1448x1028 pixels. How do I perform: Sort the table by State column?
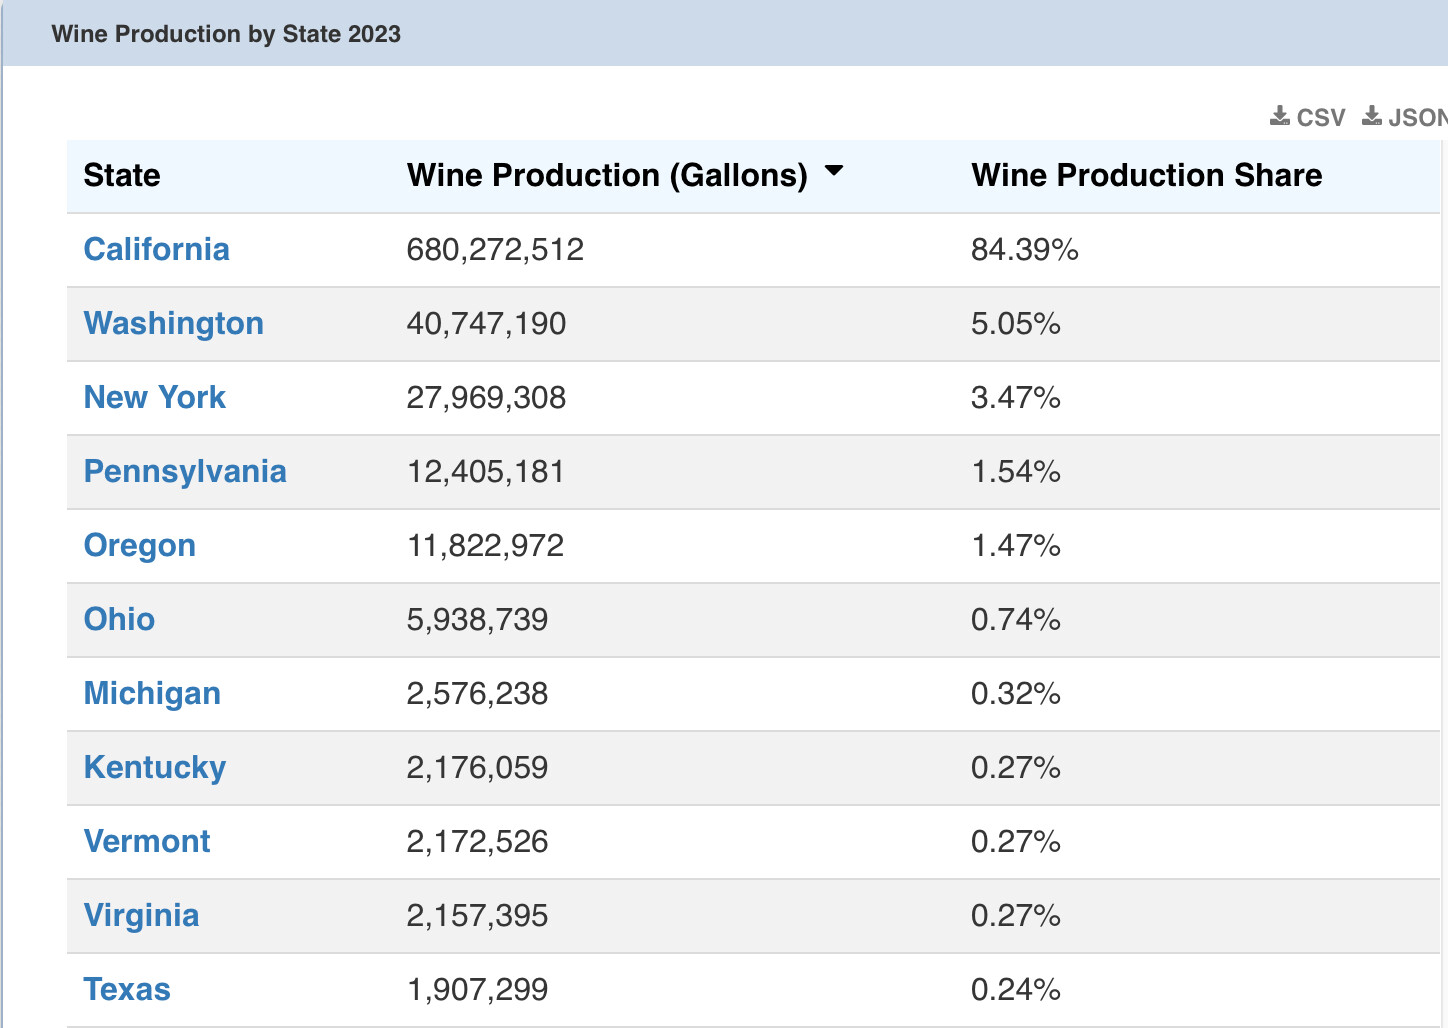point(121,175)
